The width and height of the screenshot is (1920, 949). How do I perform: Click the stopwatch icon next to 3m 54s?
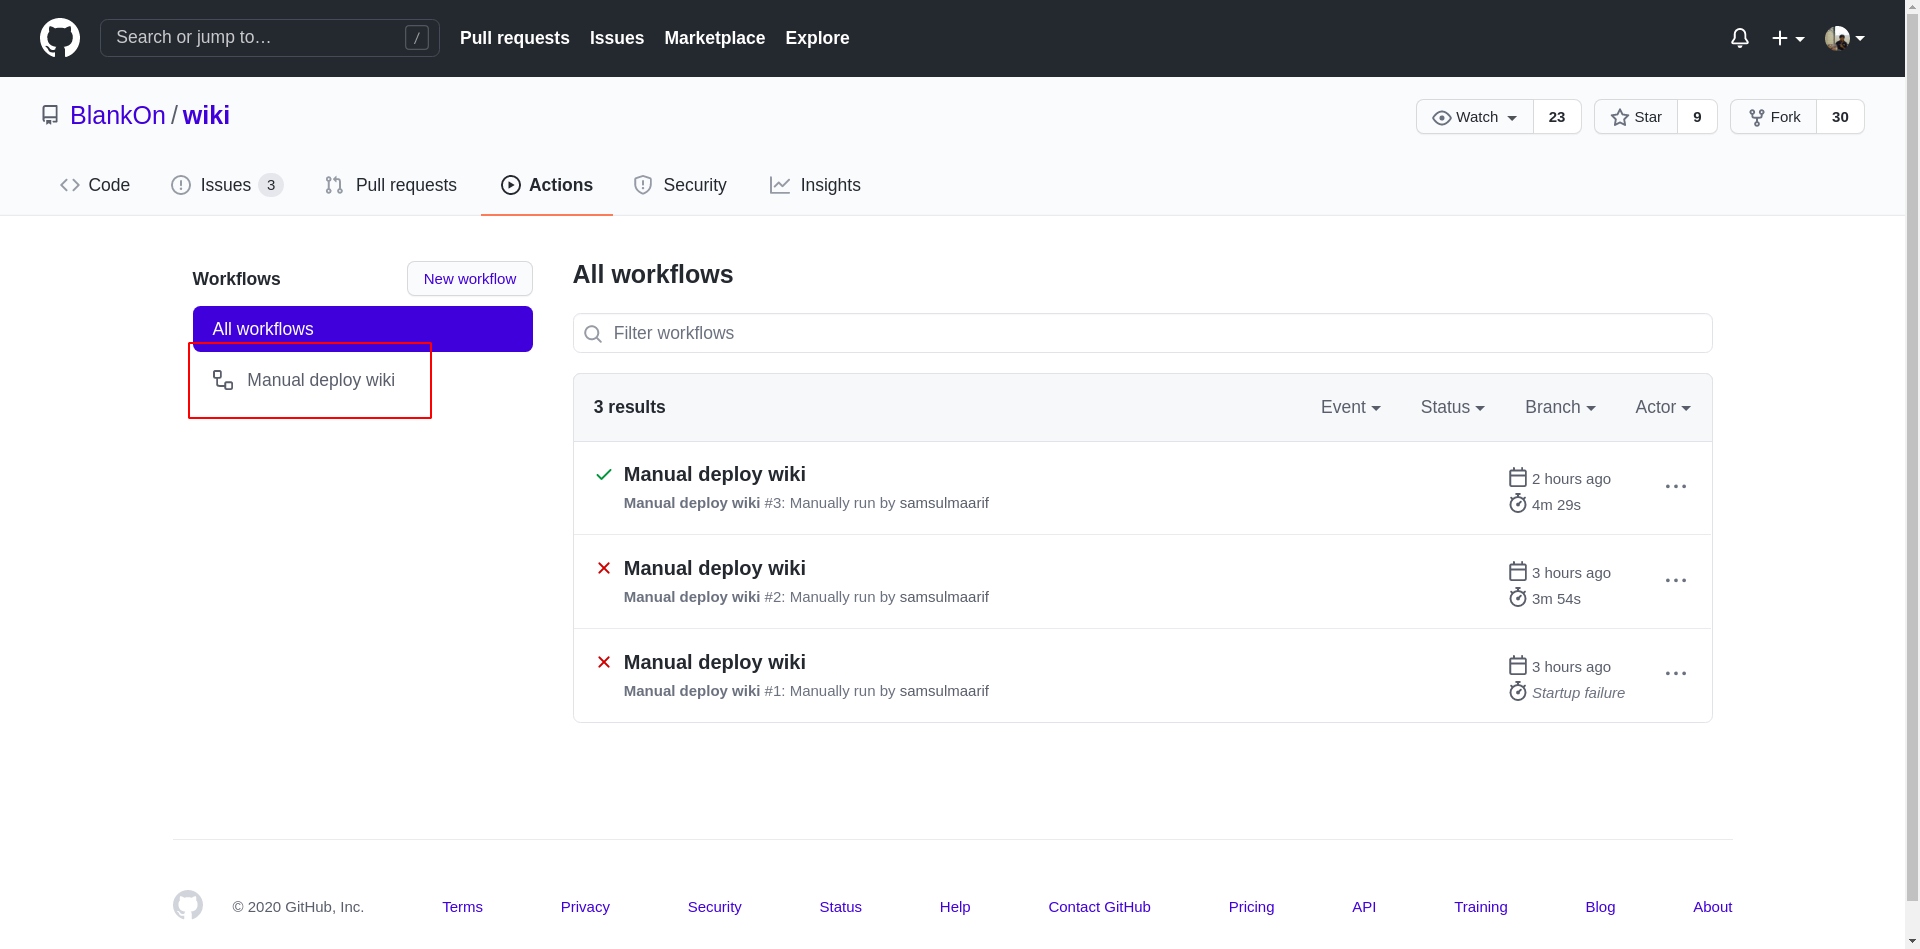coord(1518,597)
